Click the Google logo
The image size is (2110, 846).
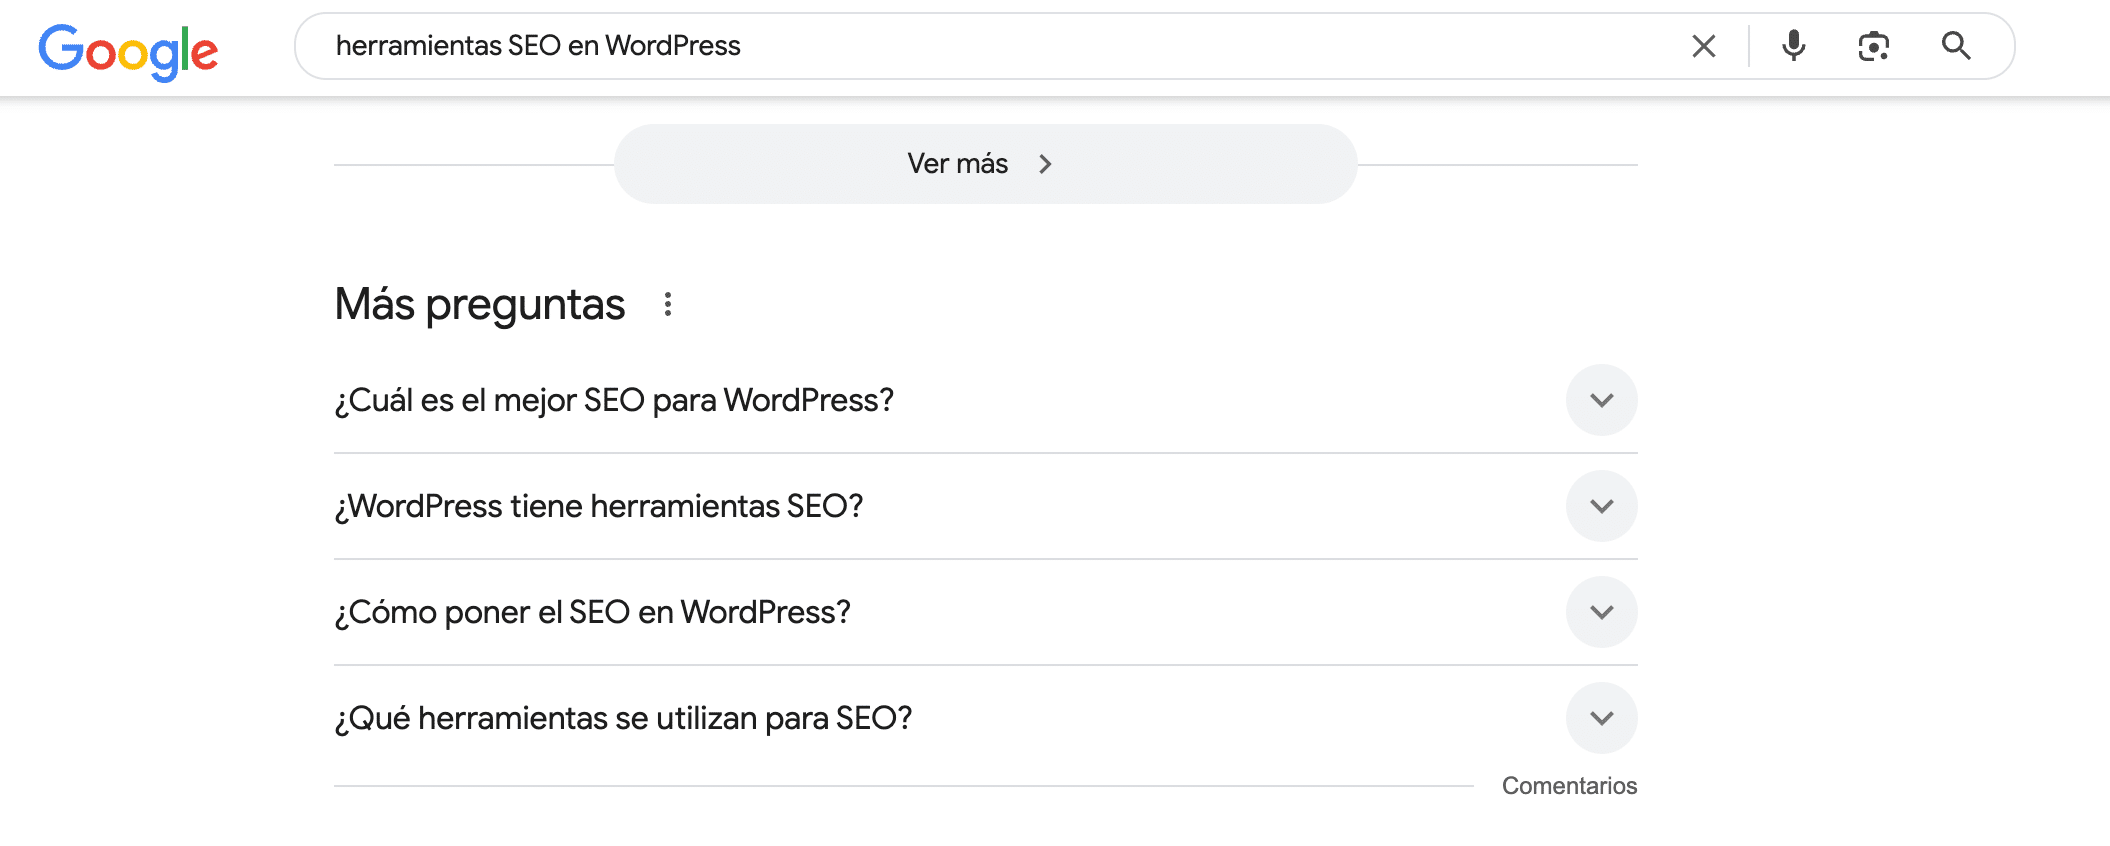tap(128, 50)
